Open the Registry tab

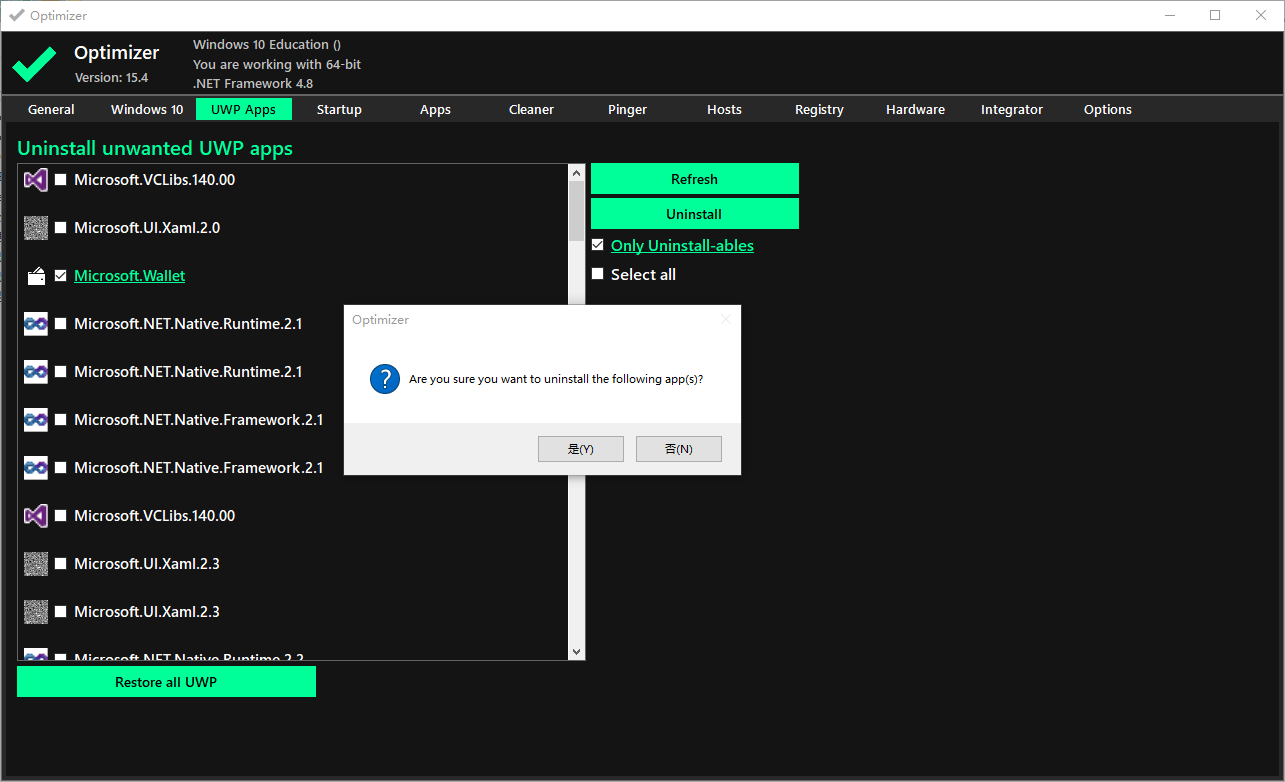(x=819, y=109)
